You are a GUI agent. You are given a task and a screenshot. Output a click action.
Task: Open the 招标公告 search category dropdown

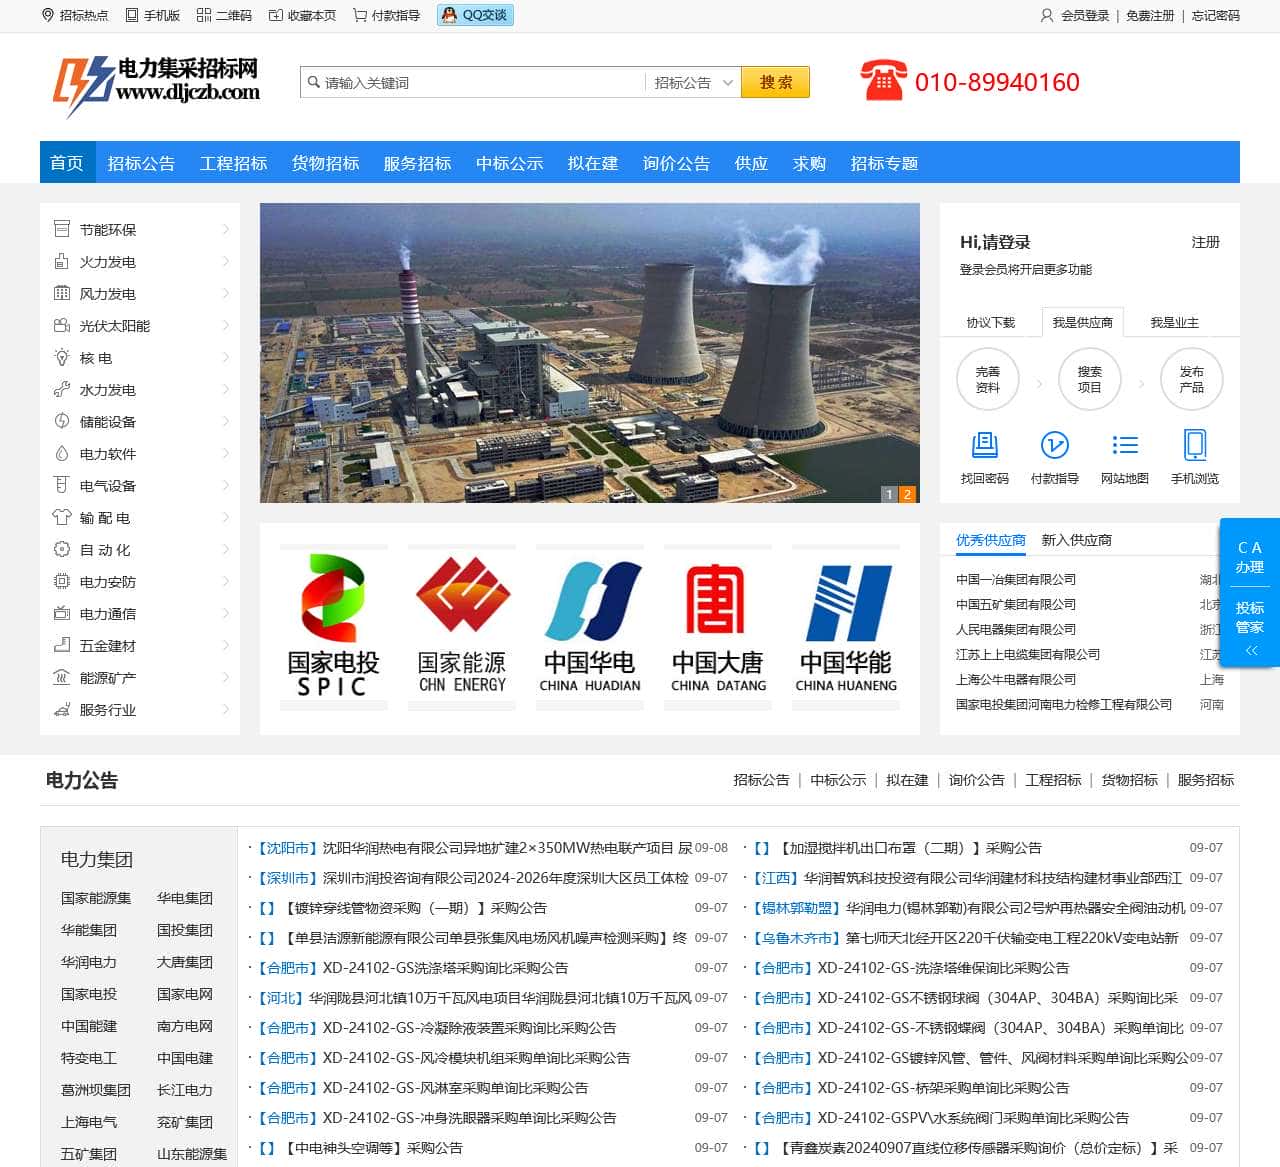coord(694,82)
